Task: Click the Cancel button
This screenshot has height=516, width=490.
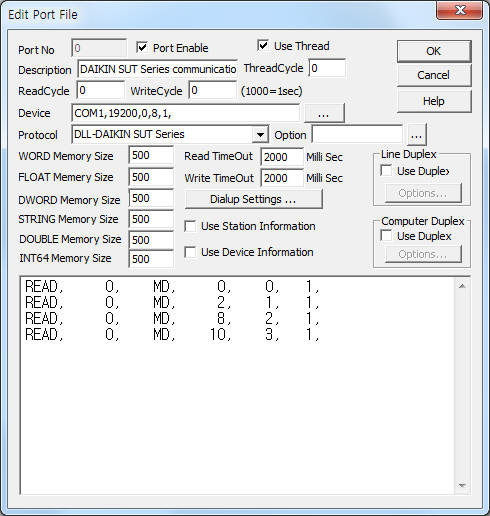Action: coord(434,75)
